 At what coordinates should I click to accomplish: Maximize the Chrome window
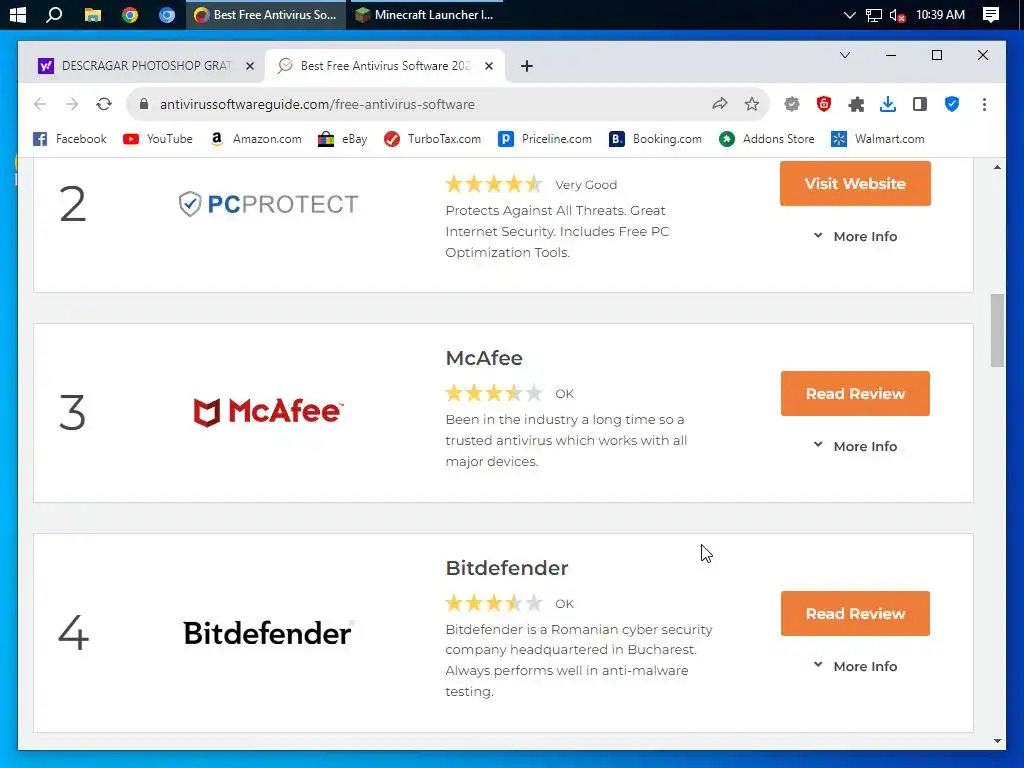pyautogui.click(x=936, y=56)
